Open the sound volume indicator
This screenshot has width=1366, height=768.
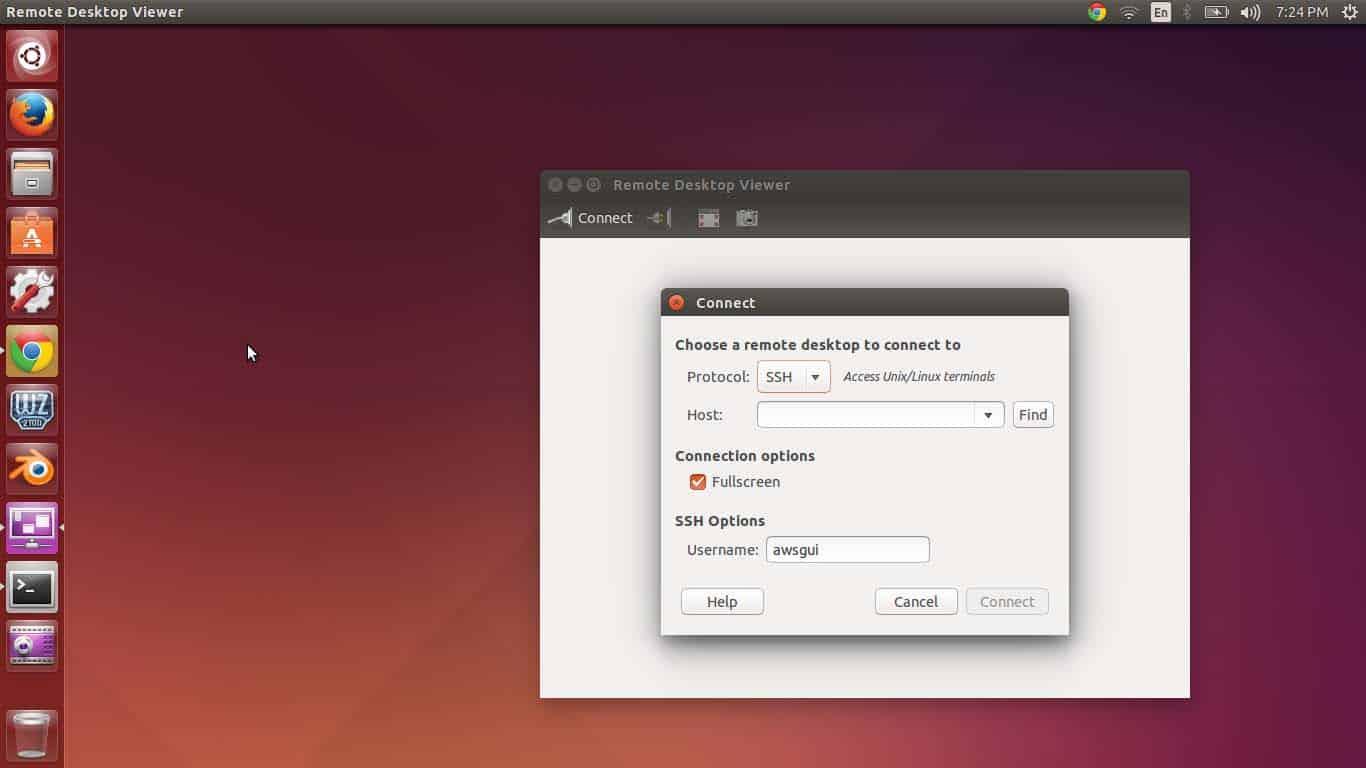[1250, 12]
